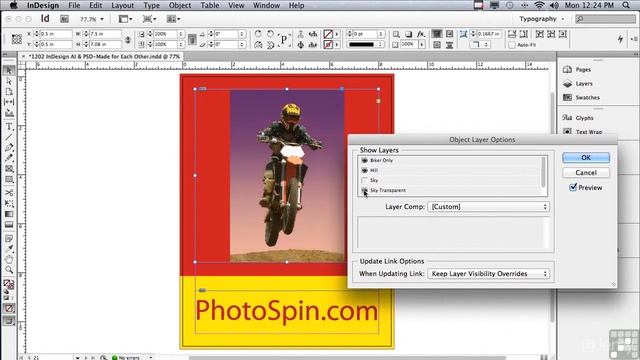Select the Gap tool

coord(9,102)
